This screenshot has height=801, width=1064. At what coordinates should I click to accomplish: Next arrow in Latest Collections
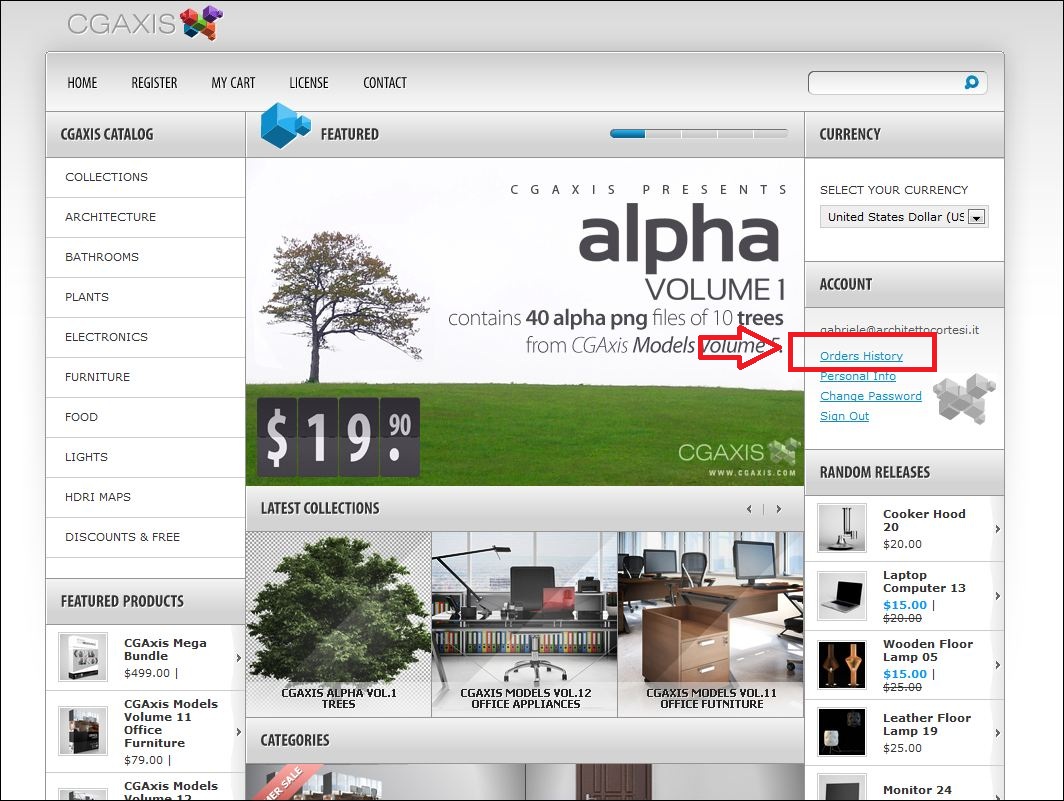click(x=778, y=508)
